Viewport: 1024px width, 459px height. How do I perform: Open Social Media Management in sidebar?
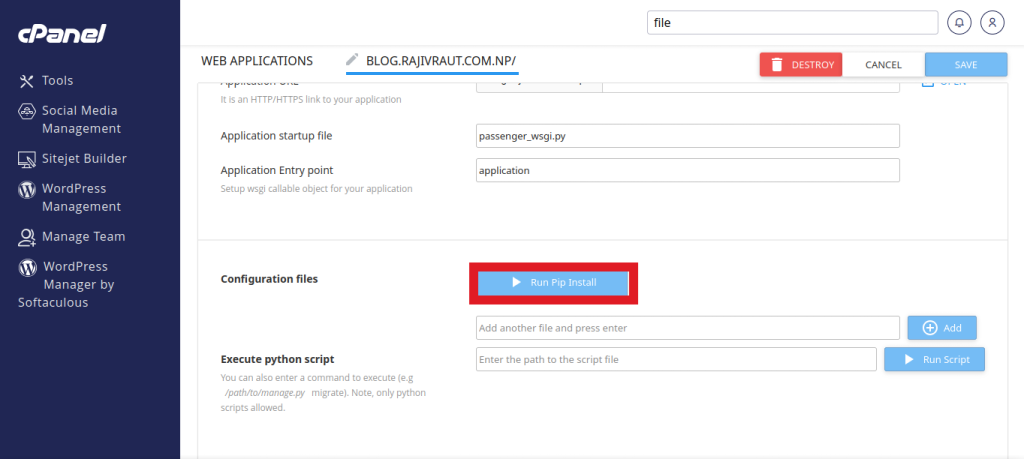pos(81,119)
